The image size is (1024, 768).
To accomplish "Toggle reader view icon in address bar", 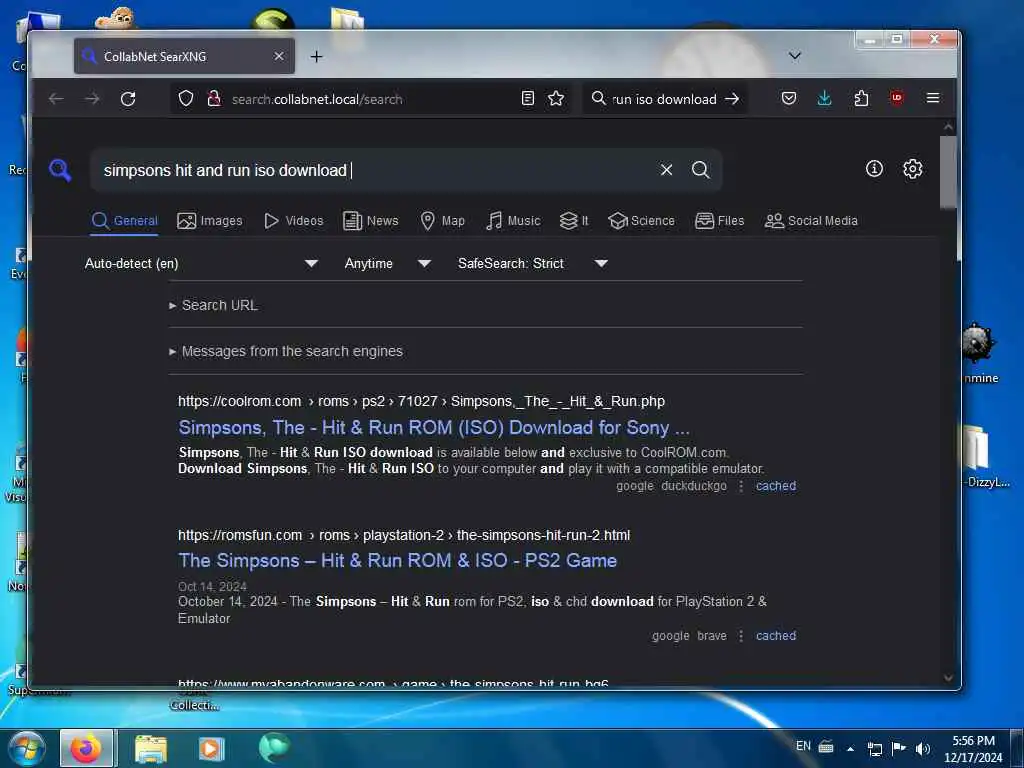I will [x=528, y=99].
